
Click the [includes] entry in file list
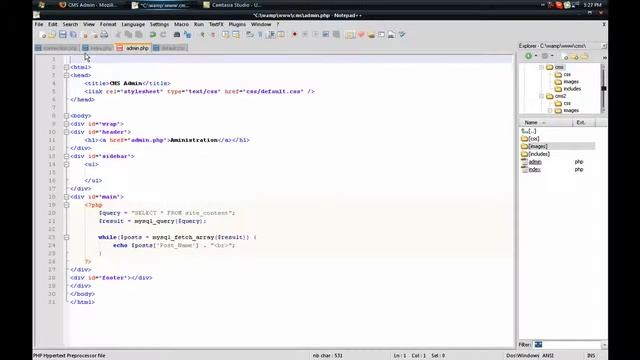(539, 154)
